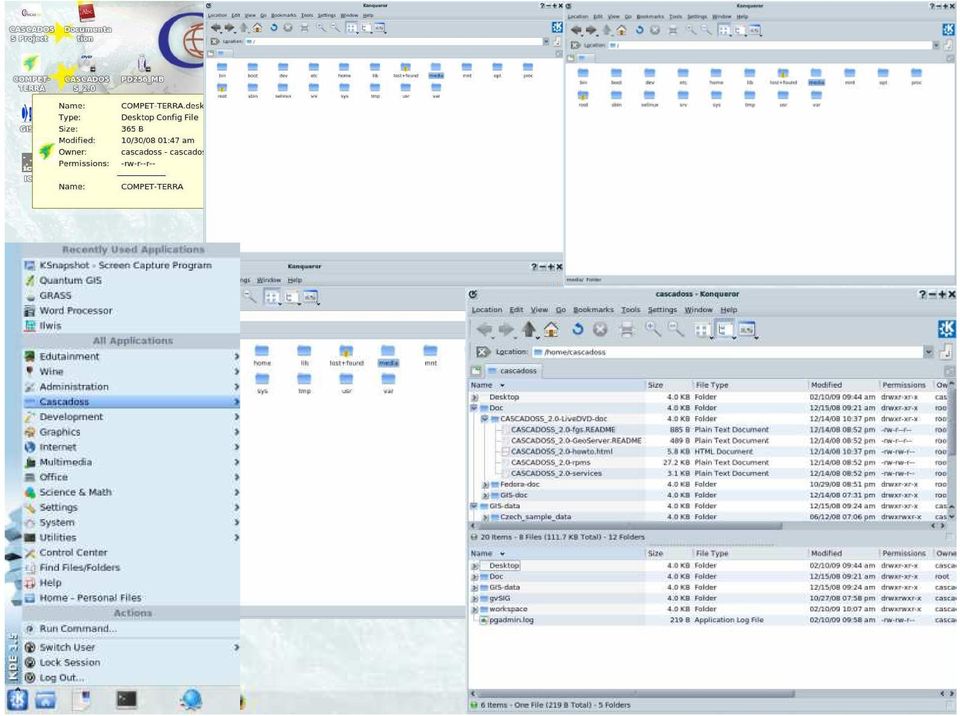
Task: Open Tools menu in cascadoss Konqueror
Action: pyautogui.click(x=630, y=310)
